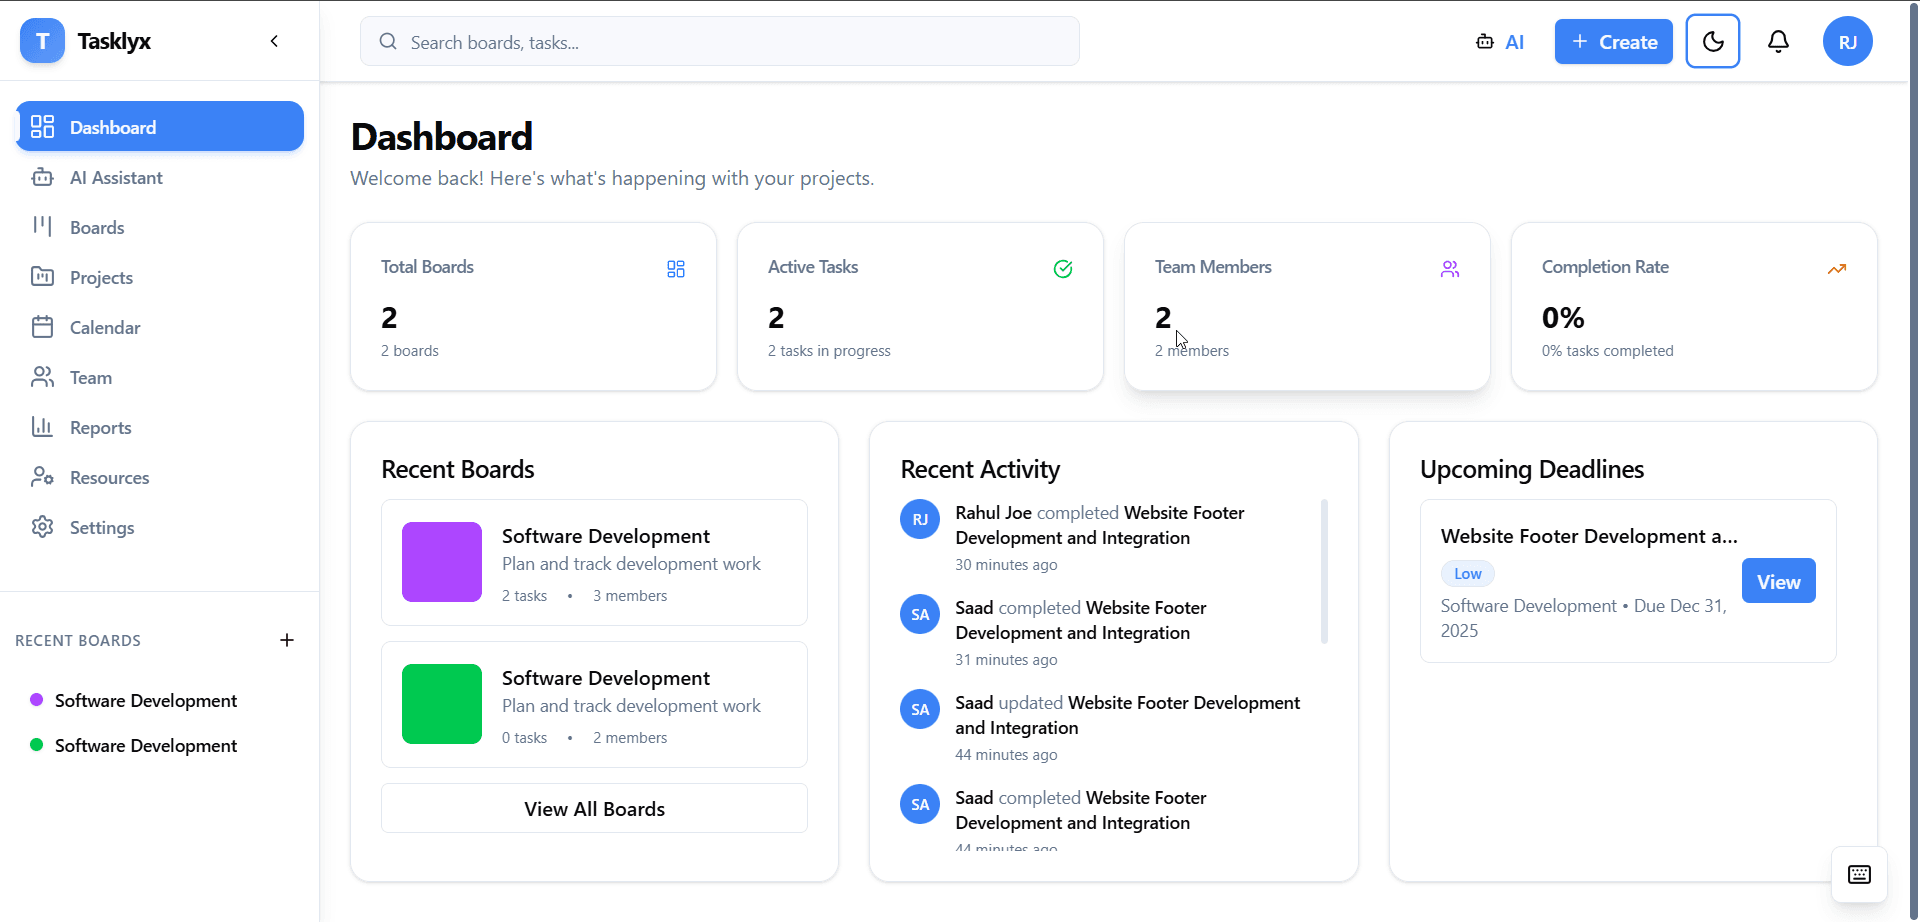Click the '0% tasks completed' text

click(1607, 351)
